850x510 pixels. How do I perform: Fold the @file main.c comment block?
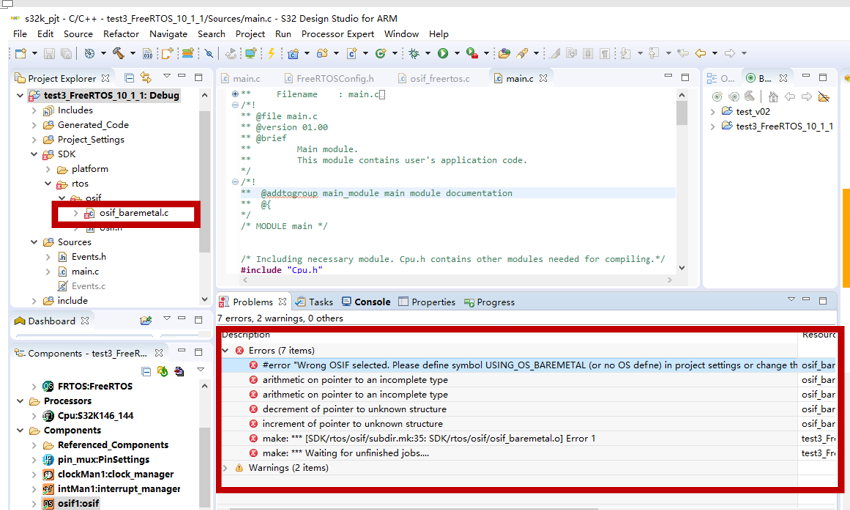tap(235, 105)
